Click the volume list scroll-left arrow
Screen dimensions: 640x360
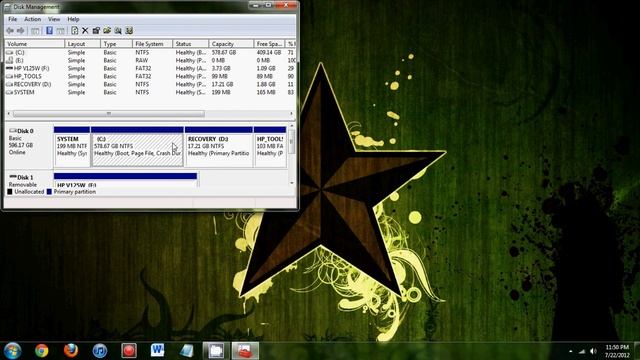(9, 113)
